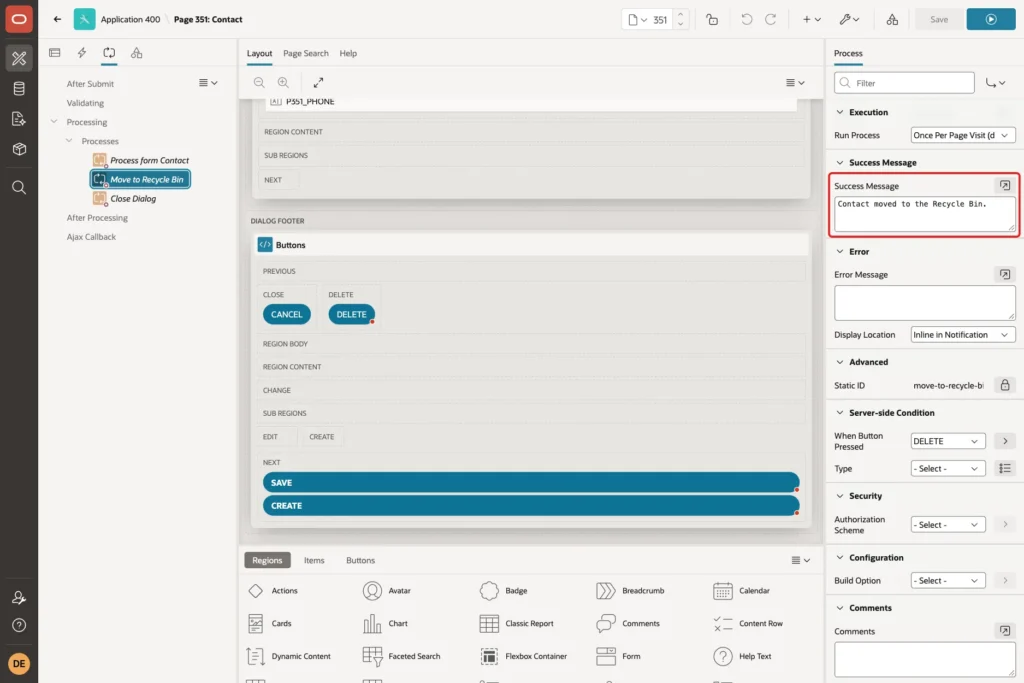The width and height of the screenshot is (1024, 683).
Task: Select the CANCEL button in the layout
Action: pyautogui.click(x=287, y=314)
